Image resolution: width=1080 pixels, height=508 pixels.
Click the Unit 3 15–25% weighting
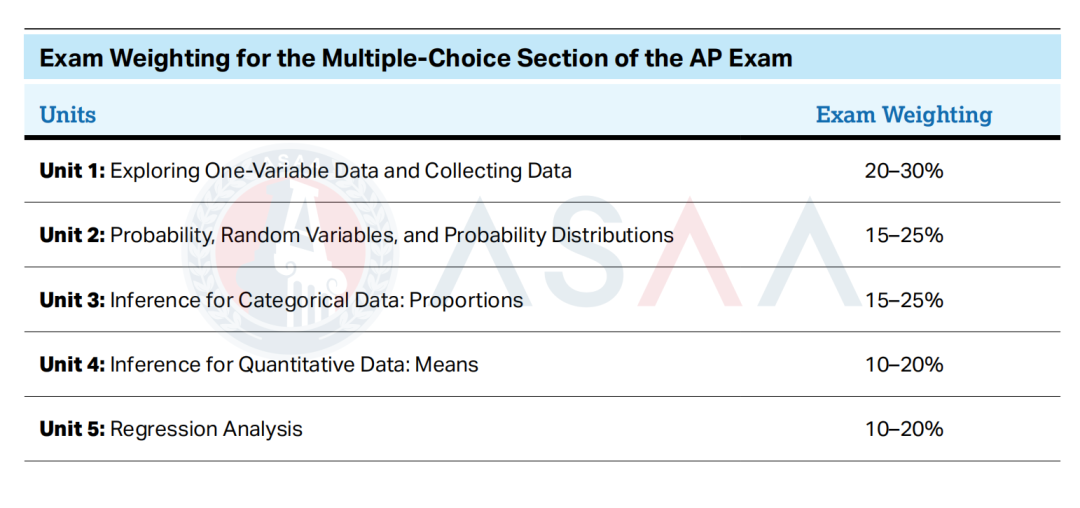point(904,300)
